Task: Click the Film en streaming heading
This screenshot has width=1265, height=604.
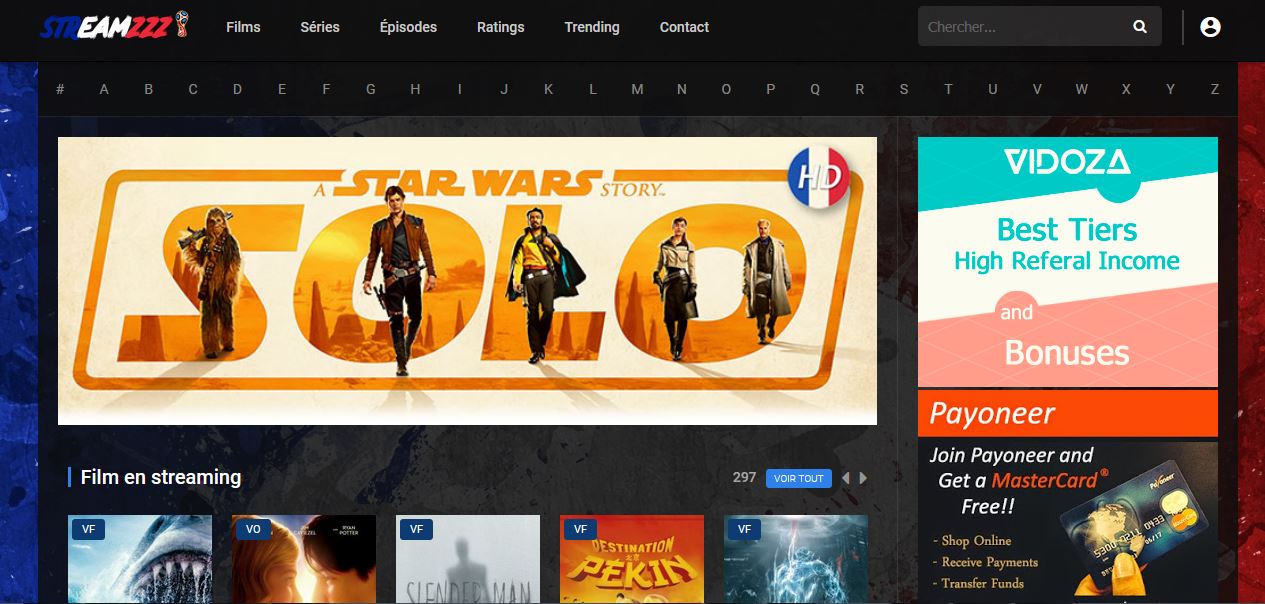Action: (161, 478)
